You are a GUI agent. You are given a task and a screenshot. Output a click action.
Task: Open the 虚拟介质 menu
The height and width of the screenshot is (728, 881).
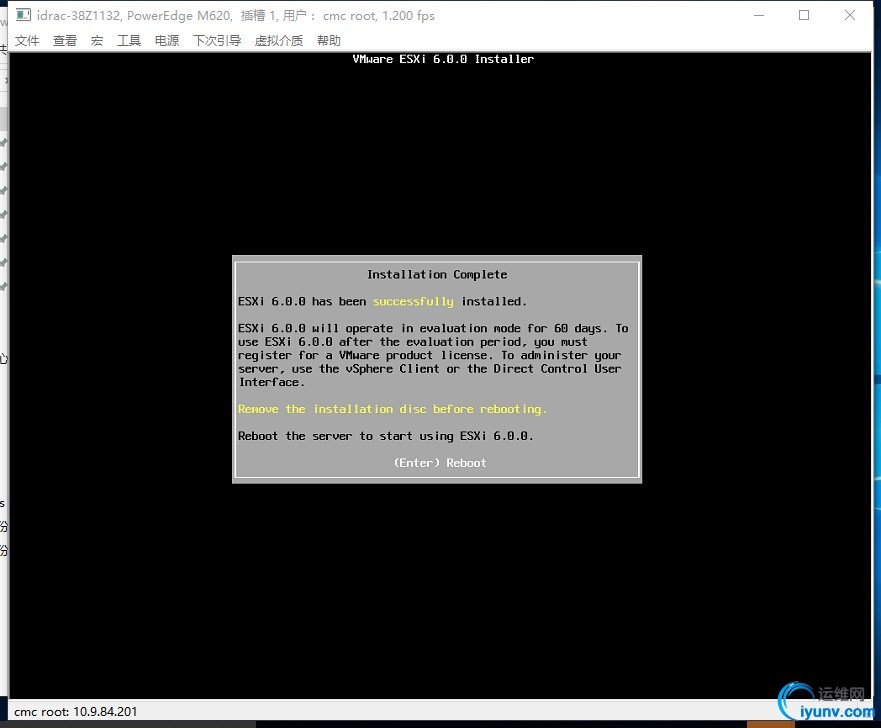(x=279, y=40)
